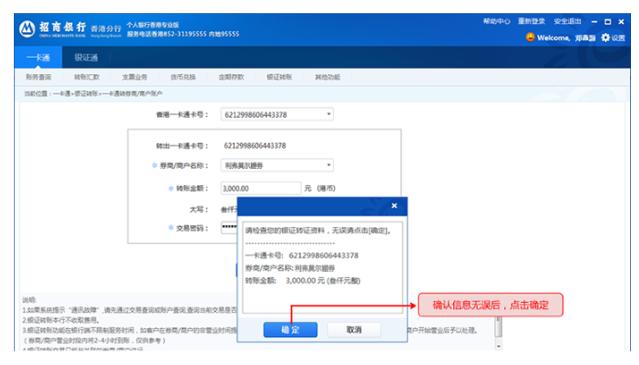Minimize the bank application window

click(x=594, y=22)
